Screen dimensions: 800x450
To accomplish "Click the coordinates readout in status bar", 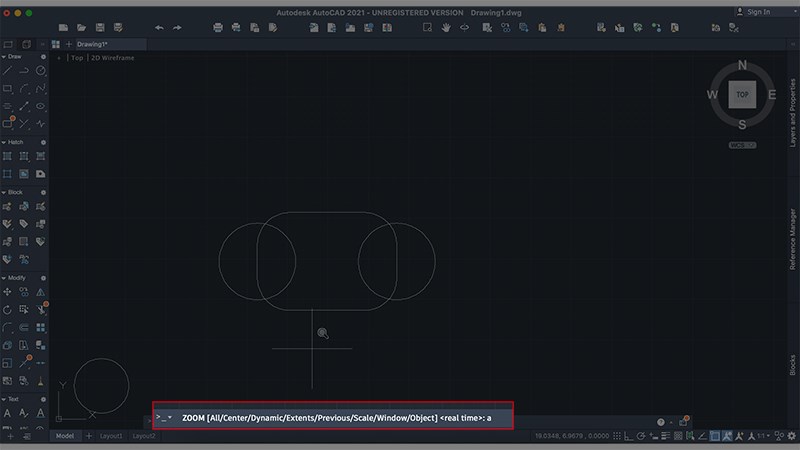I will pyautogui.click(x=572, y=436).
